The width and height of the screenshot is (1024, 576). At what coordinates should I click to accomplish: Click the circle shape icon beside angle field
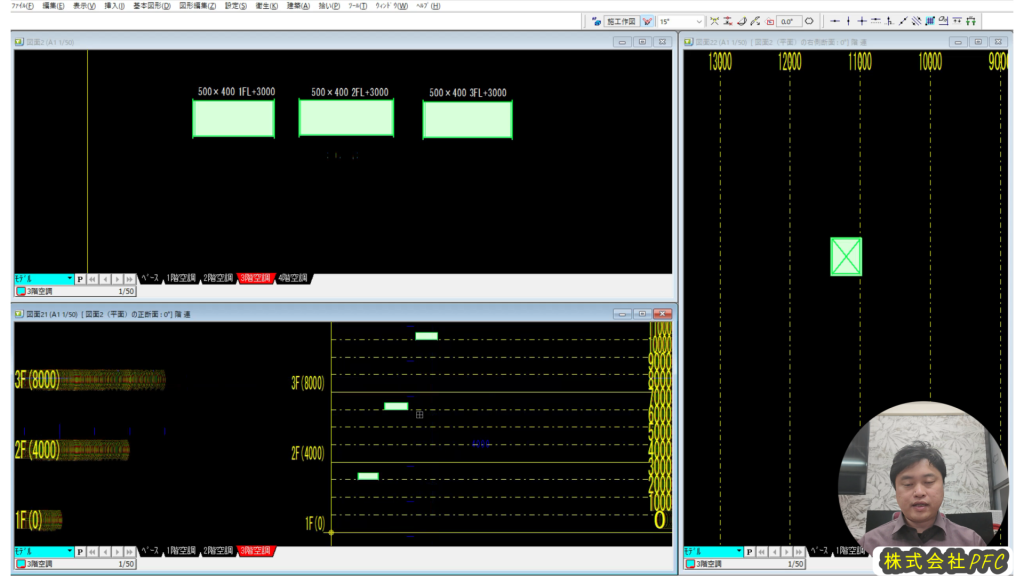click(x=809, y=21)
